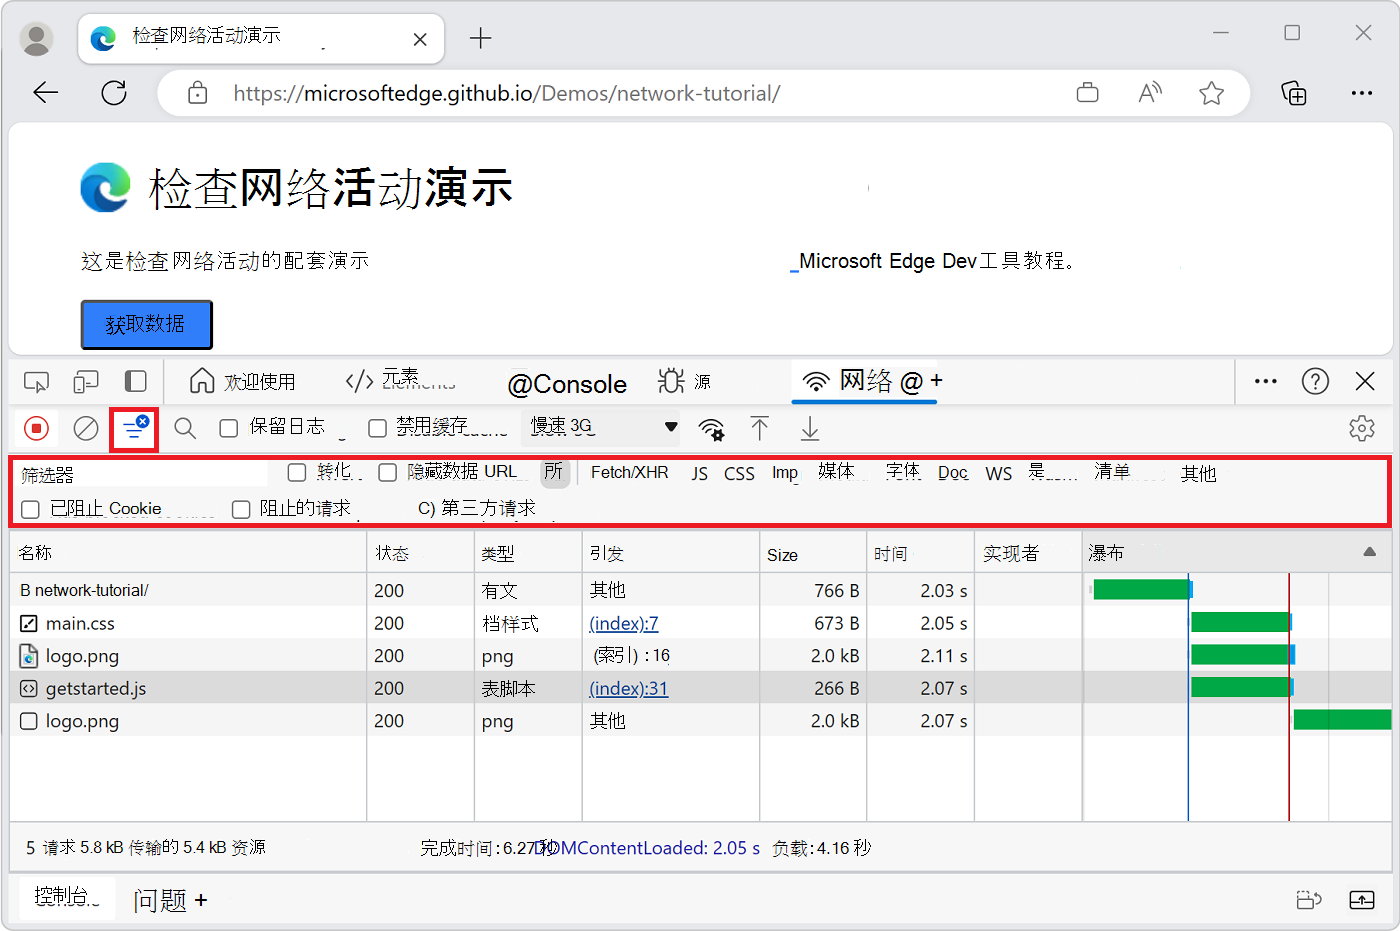This screenshot has height=931, width=1400.
Task: Sort by the 瀑布 column arrow
Action: pos(1370,552)
